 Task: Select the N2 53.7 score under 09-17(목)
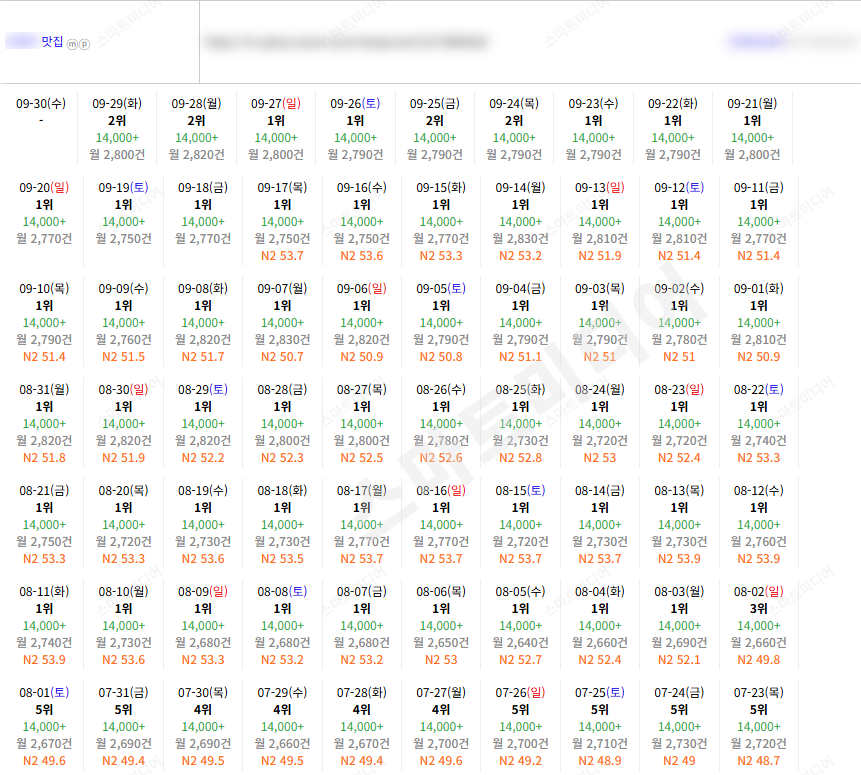[282, 256]
